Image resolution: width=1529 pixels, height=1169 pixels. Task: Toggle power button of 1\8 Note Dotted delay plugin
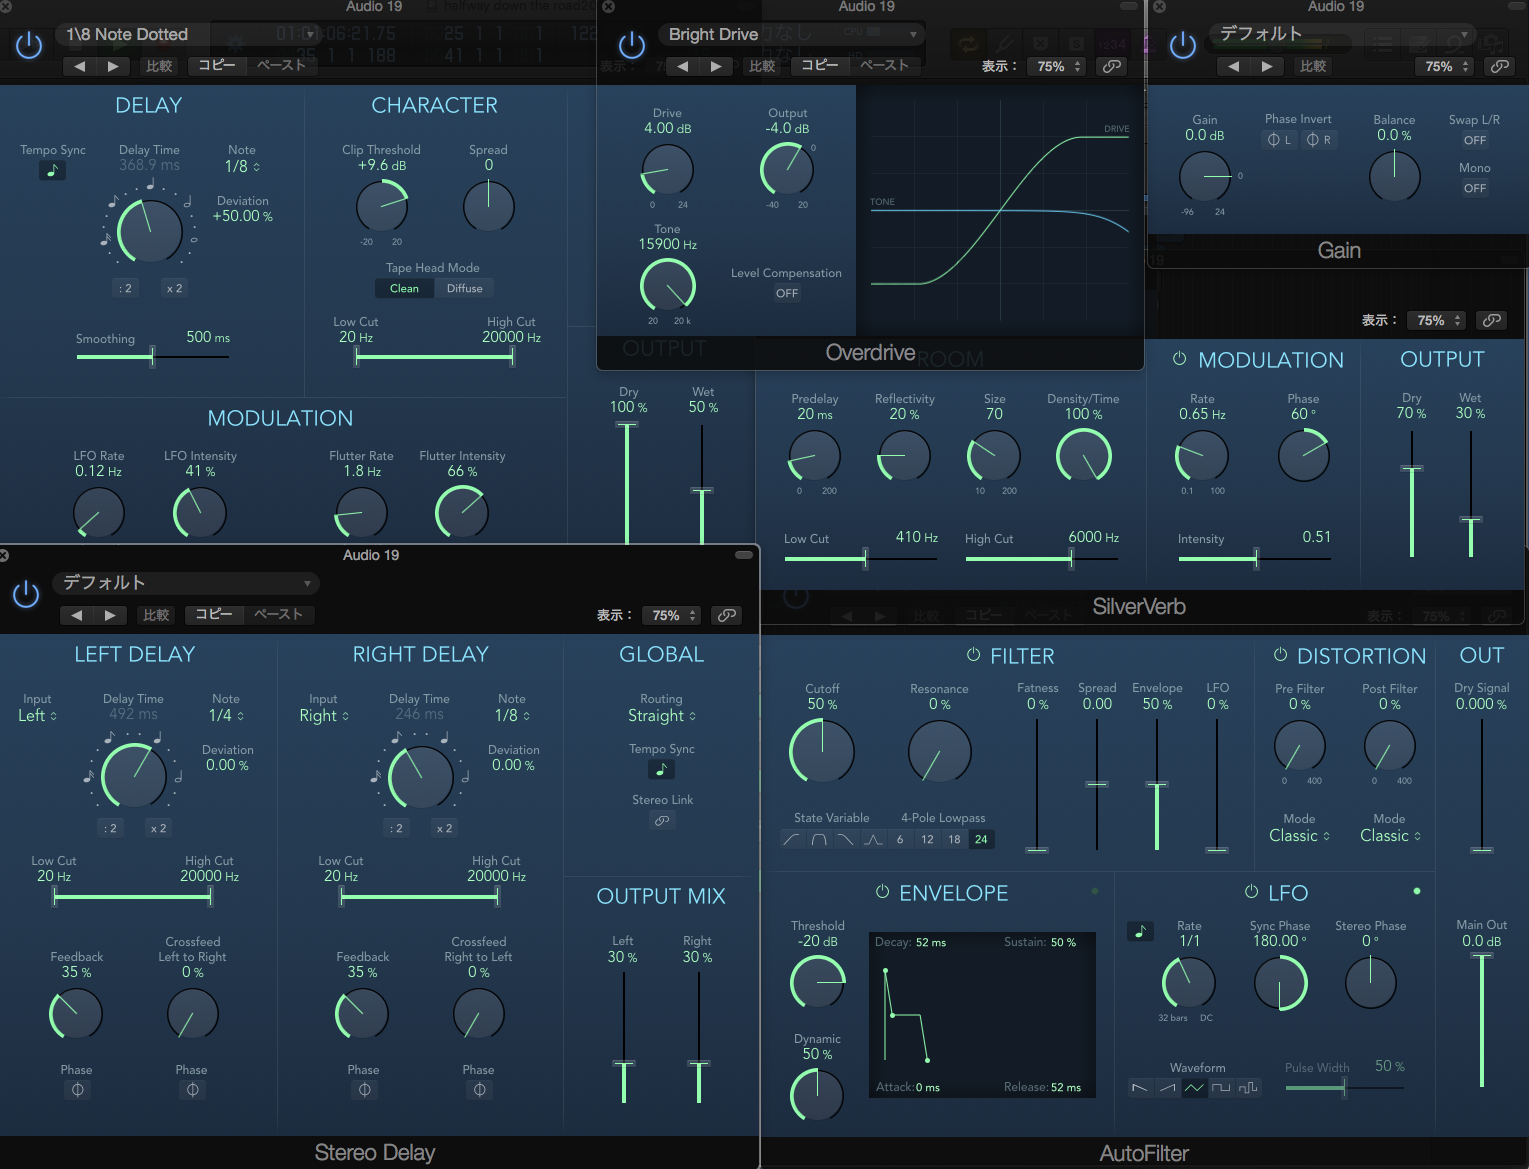click(29, 45)
